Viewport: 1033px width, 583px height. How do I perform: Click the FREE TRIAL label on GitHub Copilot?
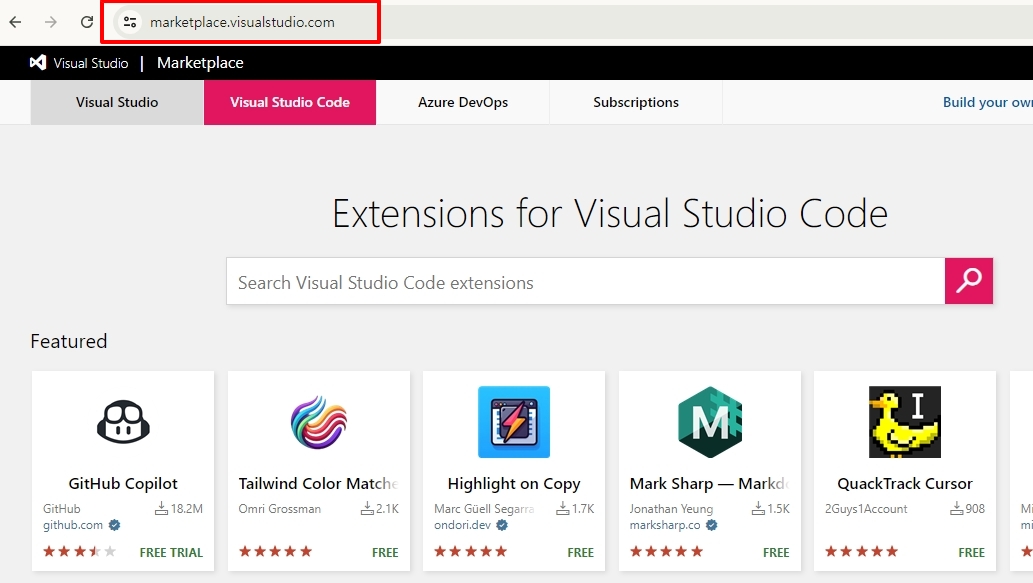(x=171, y=553)
